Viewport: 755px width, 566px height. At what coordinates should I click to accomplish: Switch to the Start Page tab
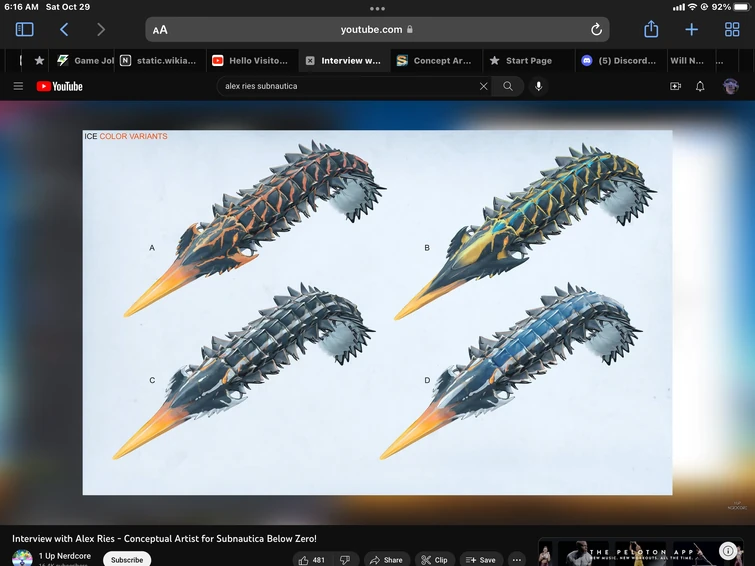coord(528,61)
